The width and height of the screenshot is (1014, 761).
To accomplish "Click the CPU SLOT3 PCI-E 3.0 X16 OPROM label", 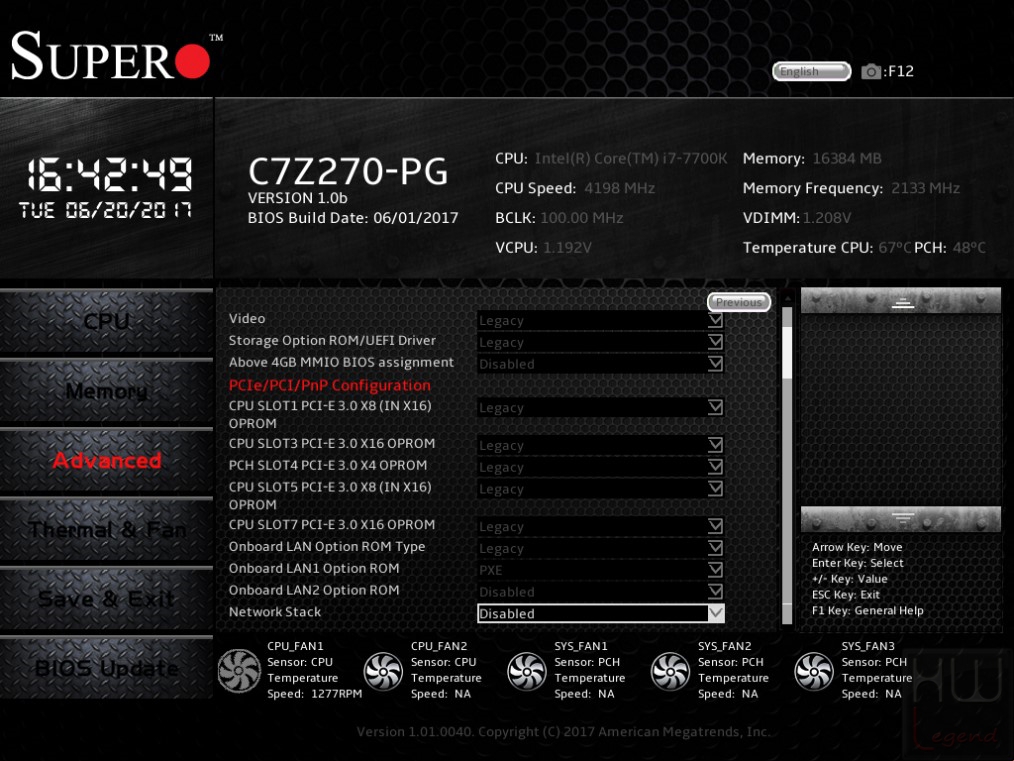I will click(x=332, y=443).
